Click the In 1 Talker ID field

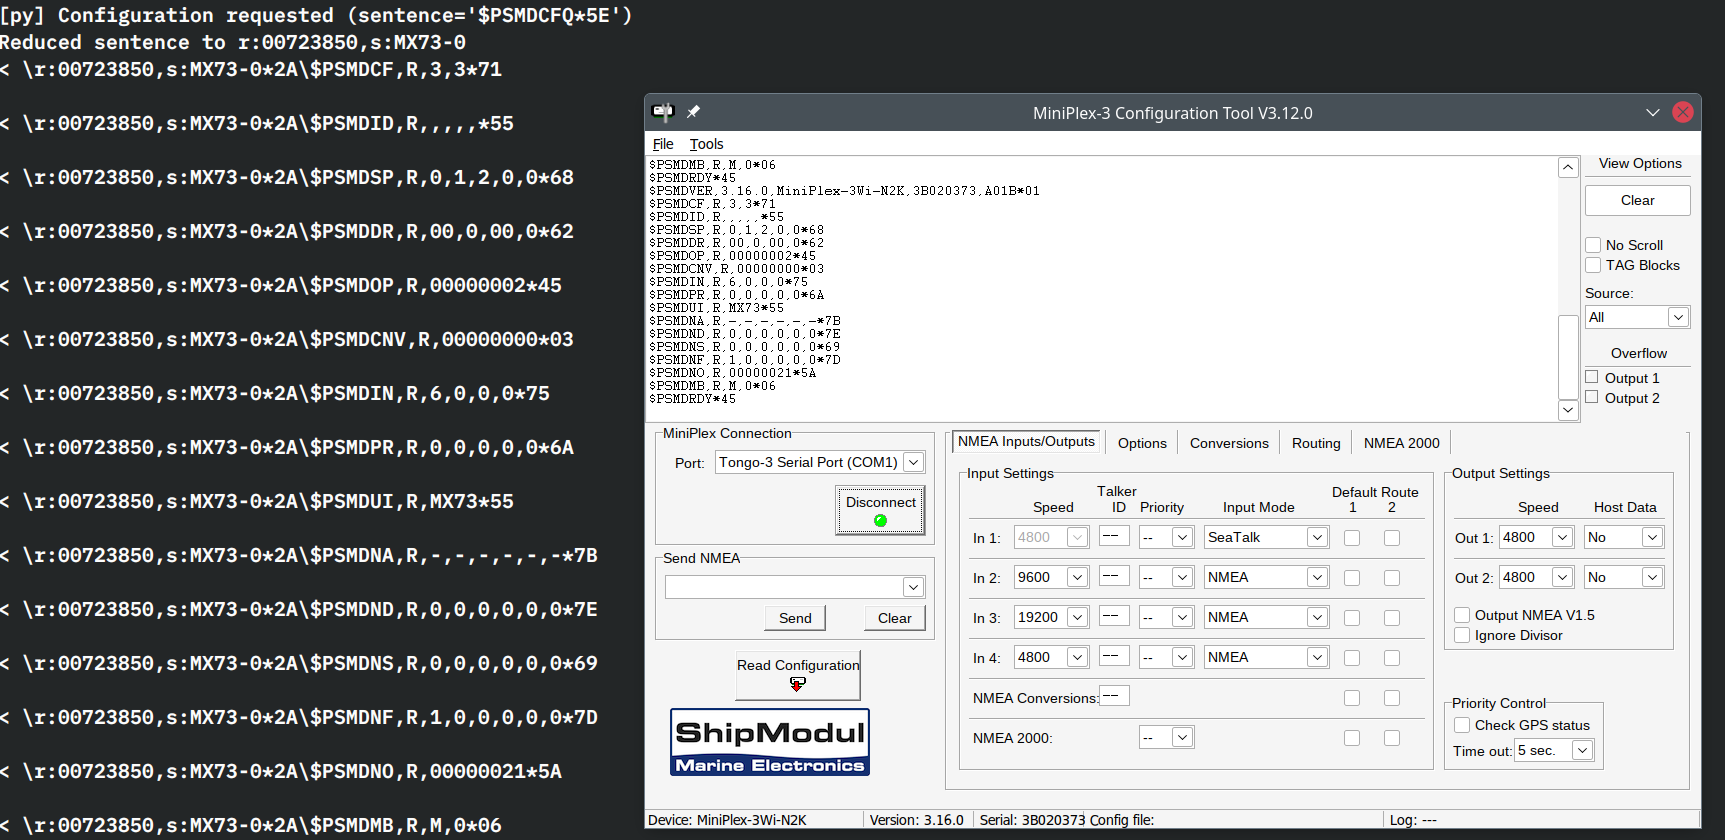tap(1114, 536)
